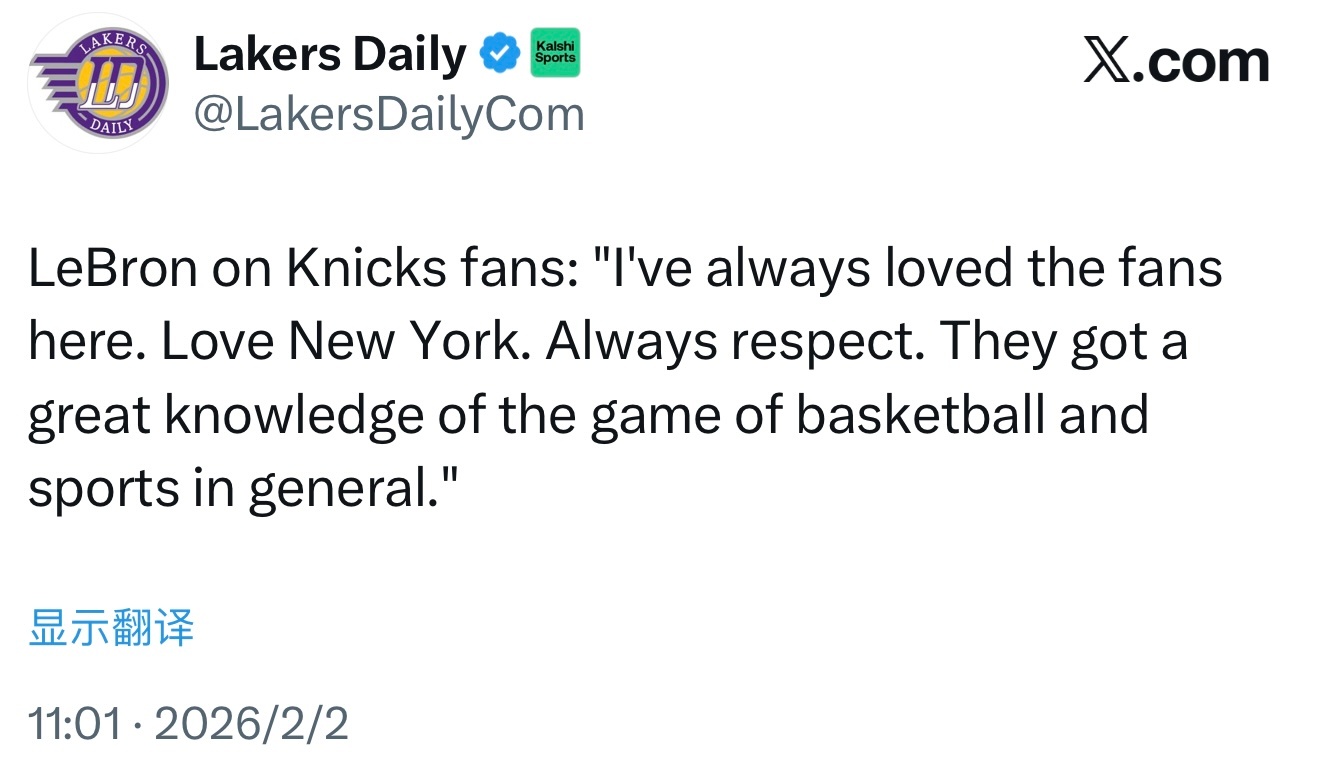Select the word "knowledge" in the tweet

pyautogui.click(x=294, y=415)
